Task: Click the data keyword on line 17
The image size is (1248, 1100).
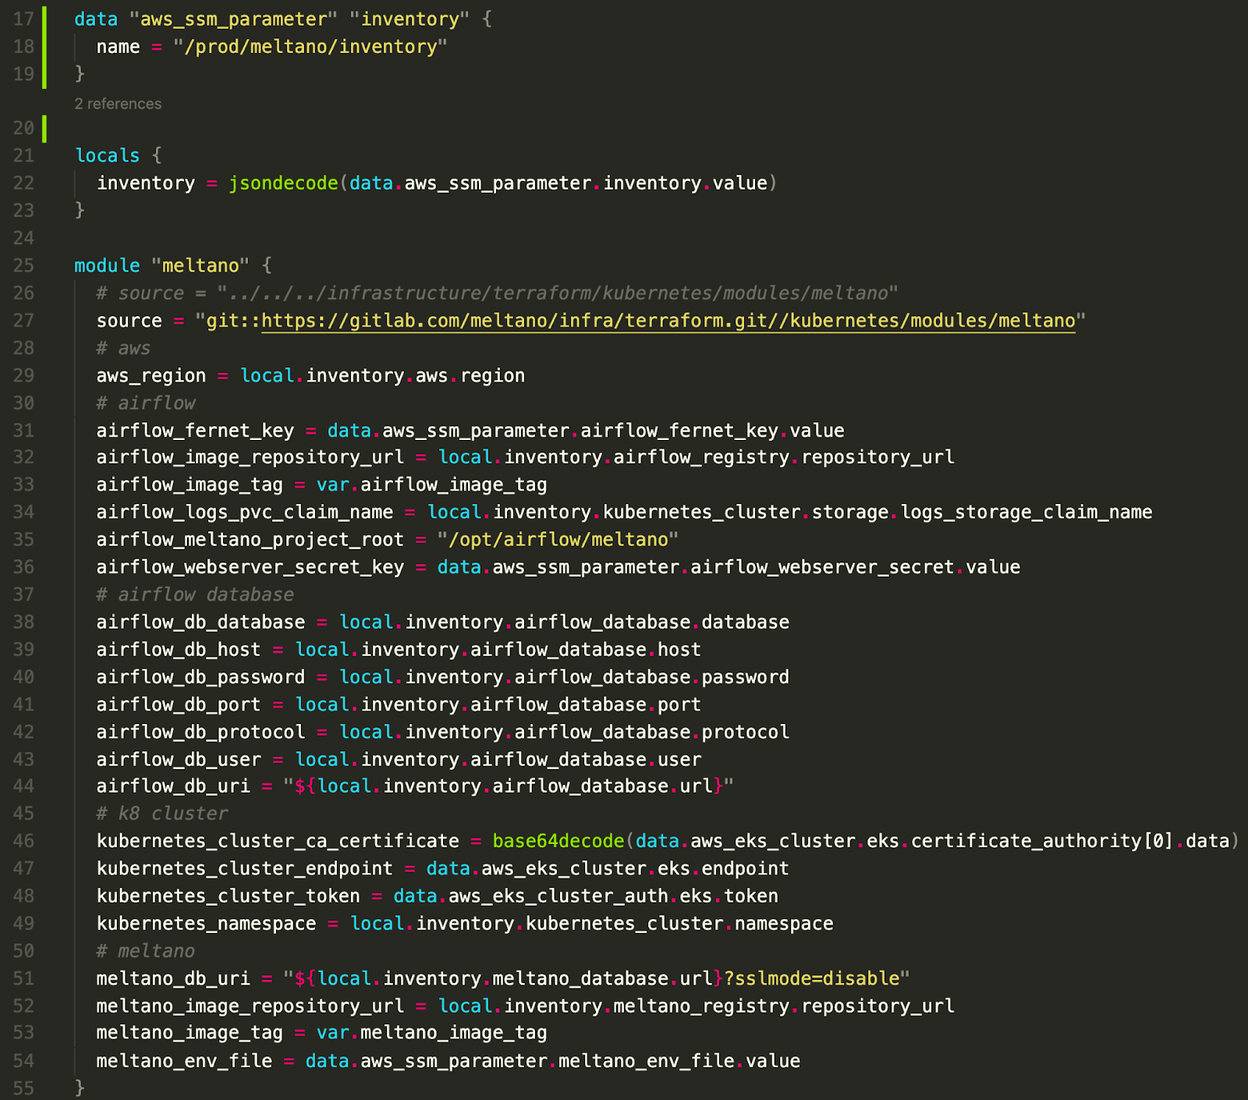Action: (x=94, y=18)
